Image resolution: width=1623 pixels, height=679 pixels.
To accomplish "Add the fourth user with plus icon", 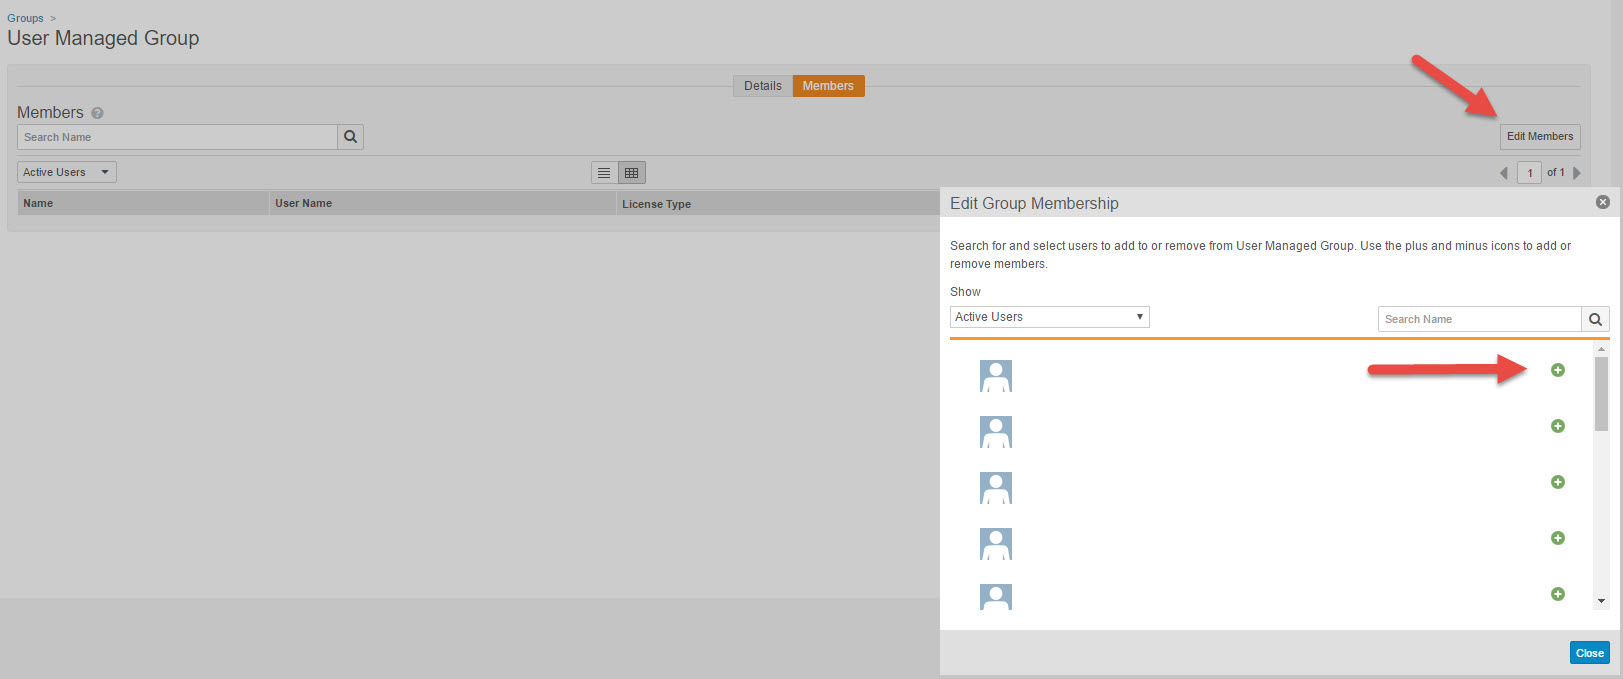I will click(1557, 538).
